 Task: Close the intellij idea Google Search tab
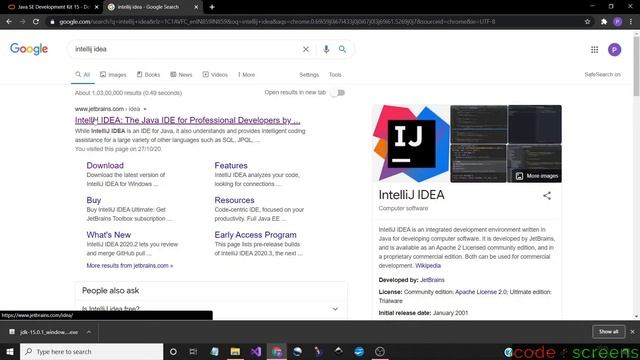click(196, 7)
